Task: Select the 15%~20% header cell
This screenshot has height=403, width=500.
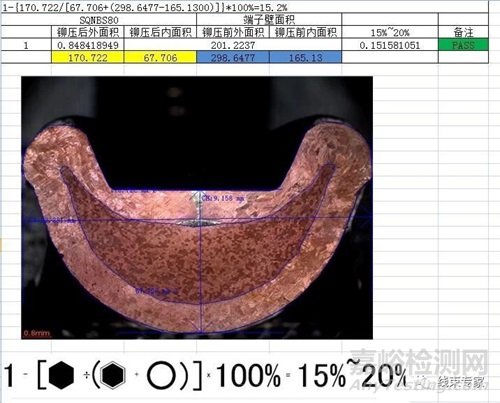Action: tap(390, 32)
